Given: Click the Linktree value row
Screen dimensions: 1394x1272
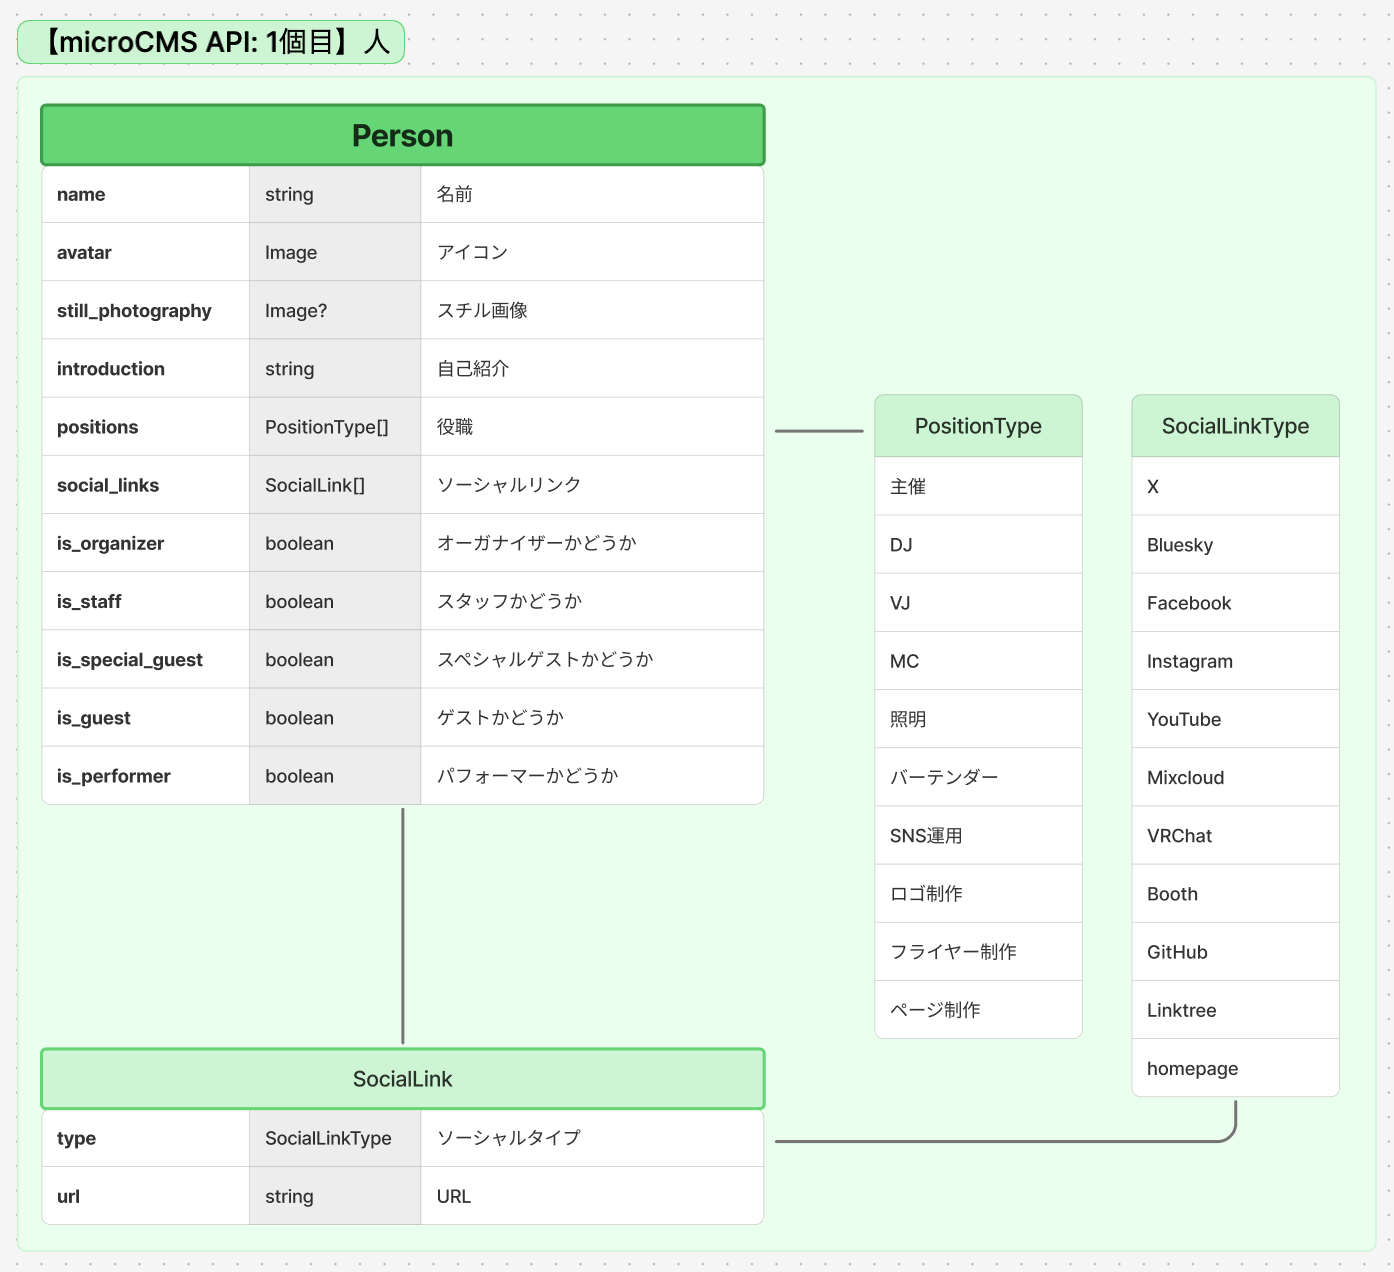Looking at the screenshot, I should coord(1235,1009).
